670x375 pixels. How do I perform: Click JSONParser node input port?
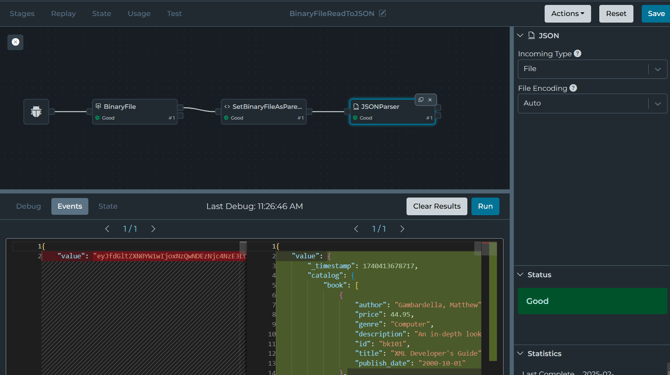coord(347,111)
